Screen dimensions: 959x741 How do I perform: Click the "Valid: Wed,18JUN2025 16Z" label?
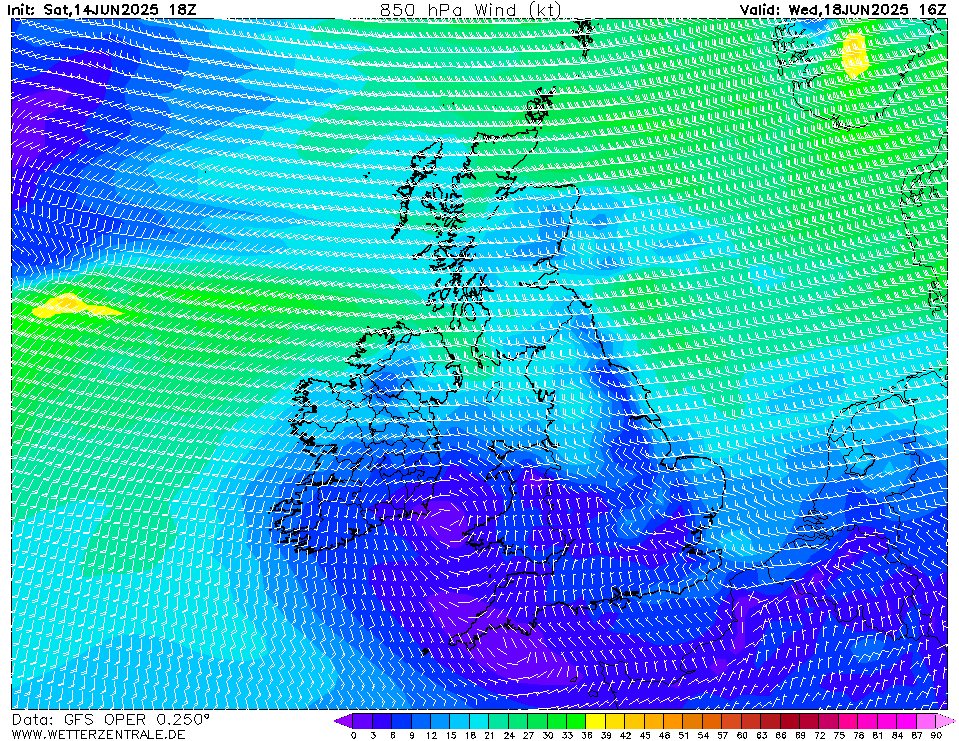click(843, 10)
